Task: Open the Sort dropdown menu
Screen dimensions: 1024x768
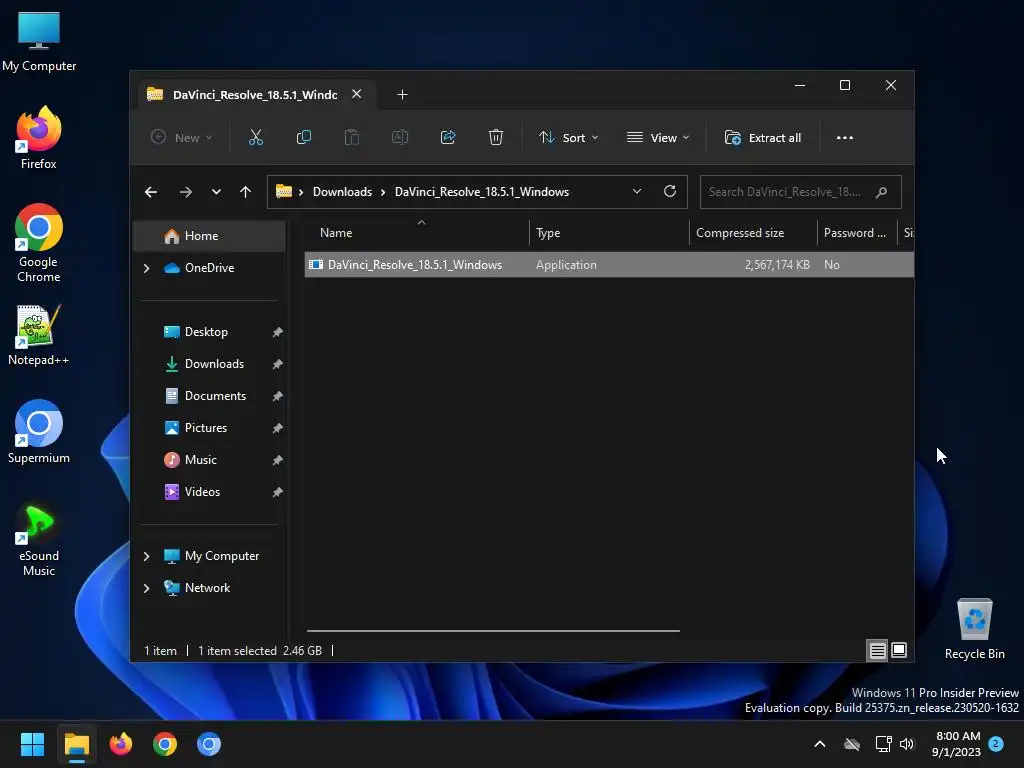Action: [x=568, y=138]
